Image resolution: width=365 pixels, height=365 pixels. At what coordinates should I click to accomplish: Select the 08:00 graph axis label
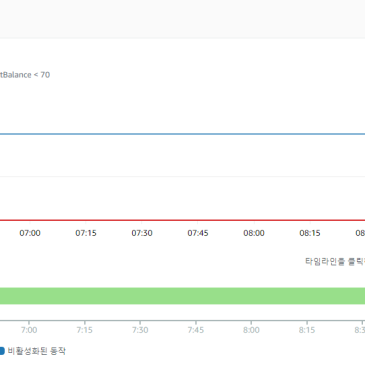coord(254,233)
